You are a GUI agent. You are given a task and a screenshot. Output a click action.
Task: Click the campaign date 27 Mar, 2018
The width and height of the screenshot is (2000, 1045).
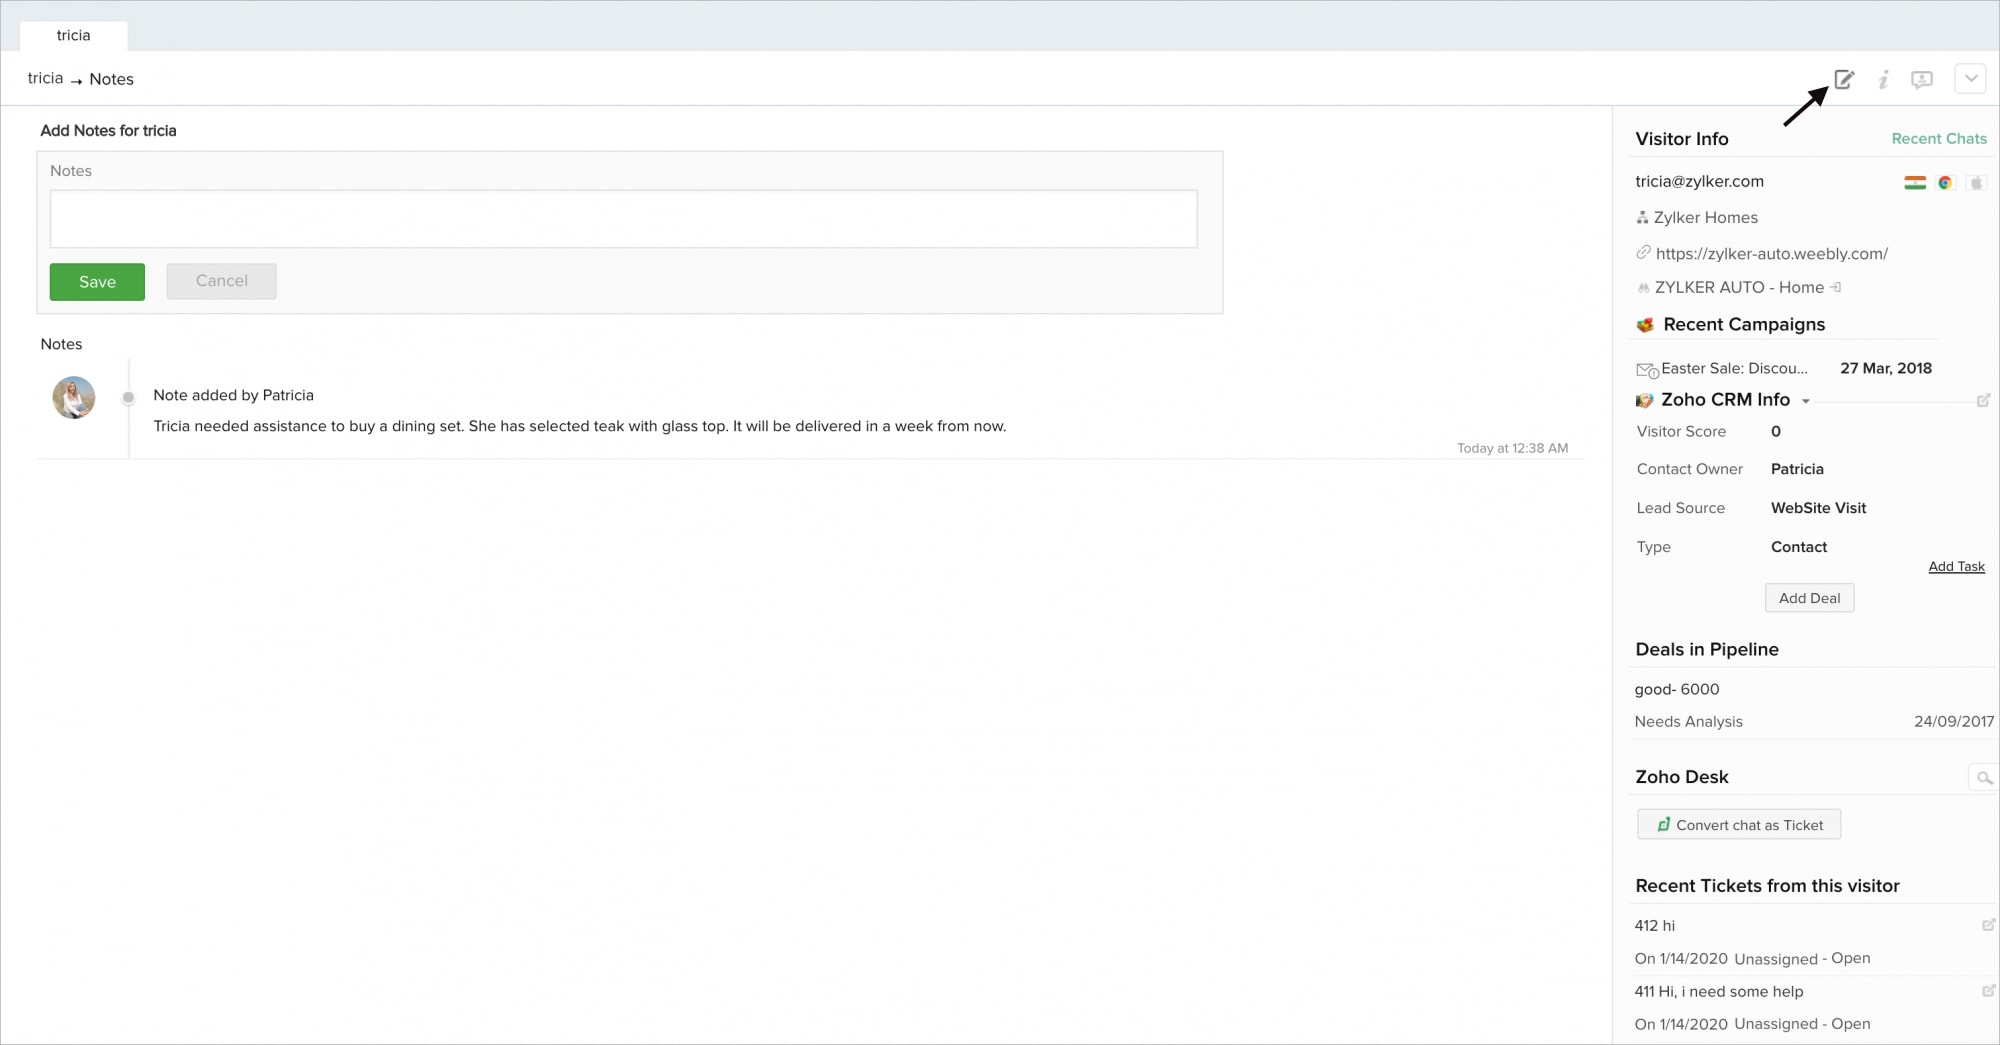tap(1886, 368)
